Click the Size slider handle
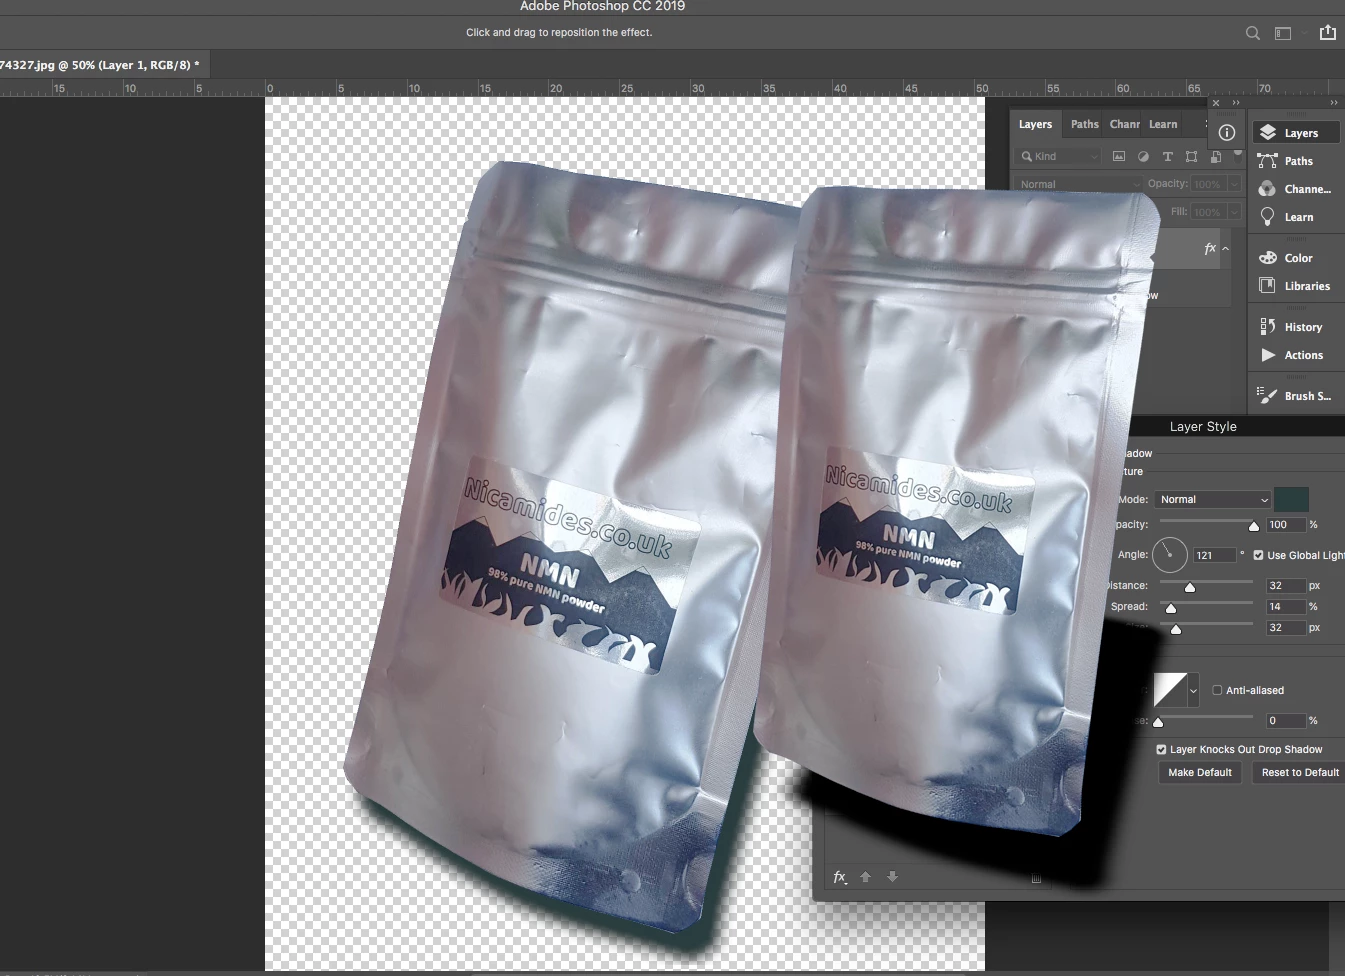Screen dimensions: 1345x976 pyautogui.click(x=1176, y=629)
